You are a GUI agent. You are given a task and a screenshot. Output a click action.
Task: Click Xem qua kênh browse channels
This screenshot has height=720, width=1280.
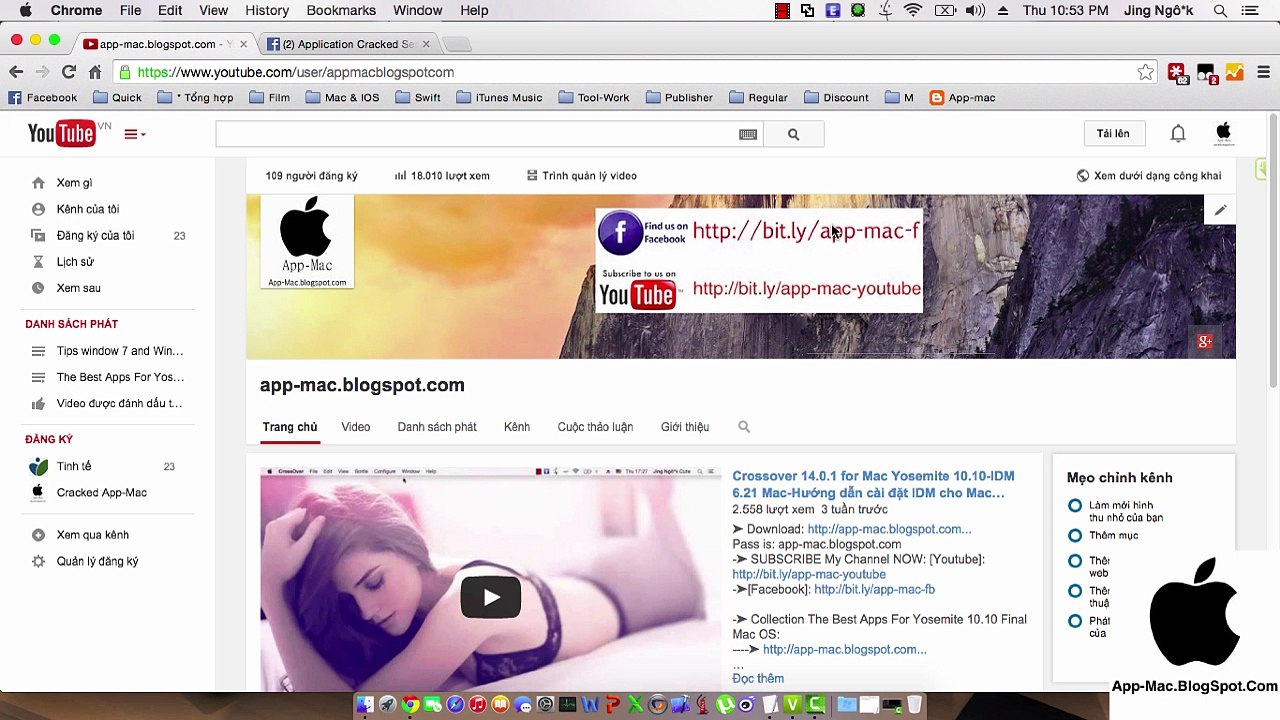(92, 535)
